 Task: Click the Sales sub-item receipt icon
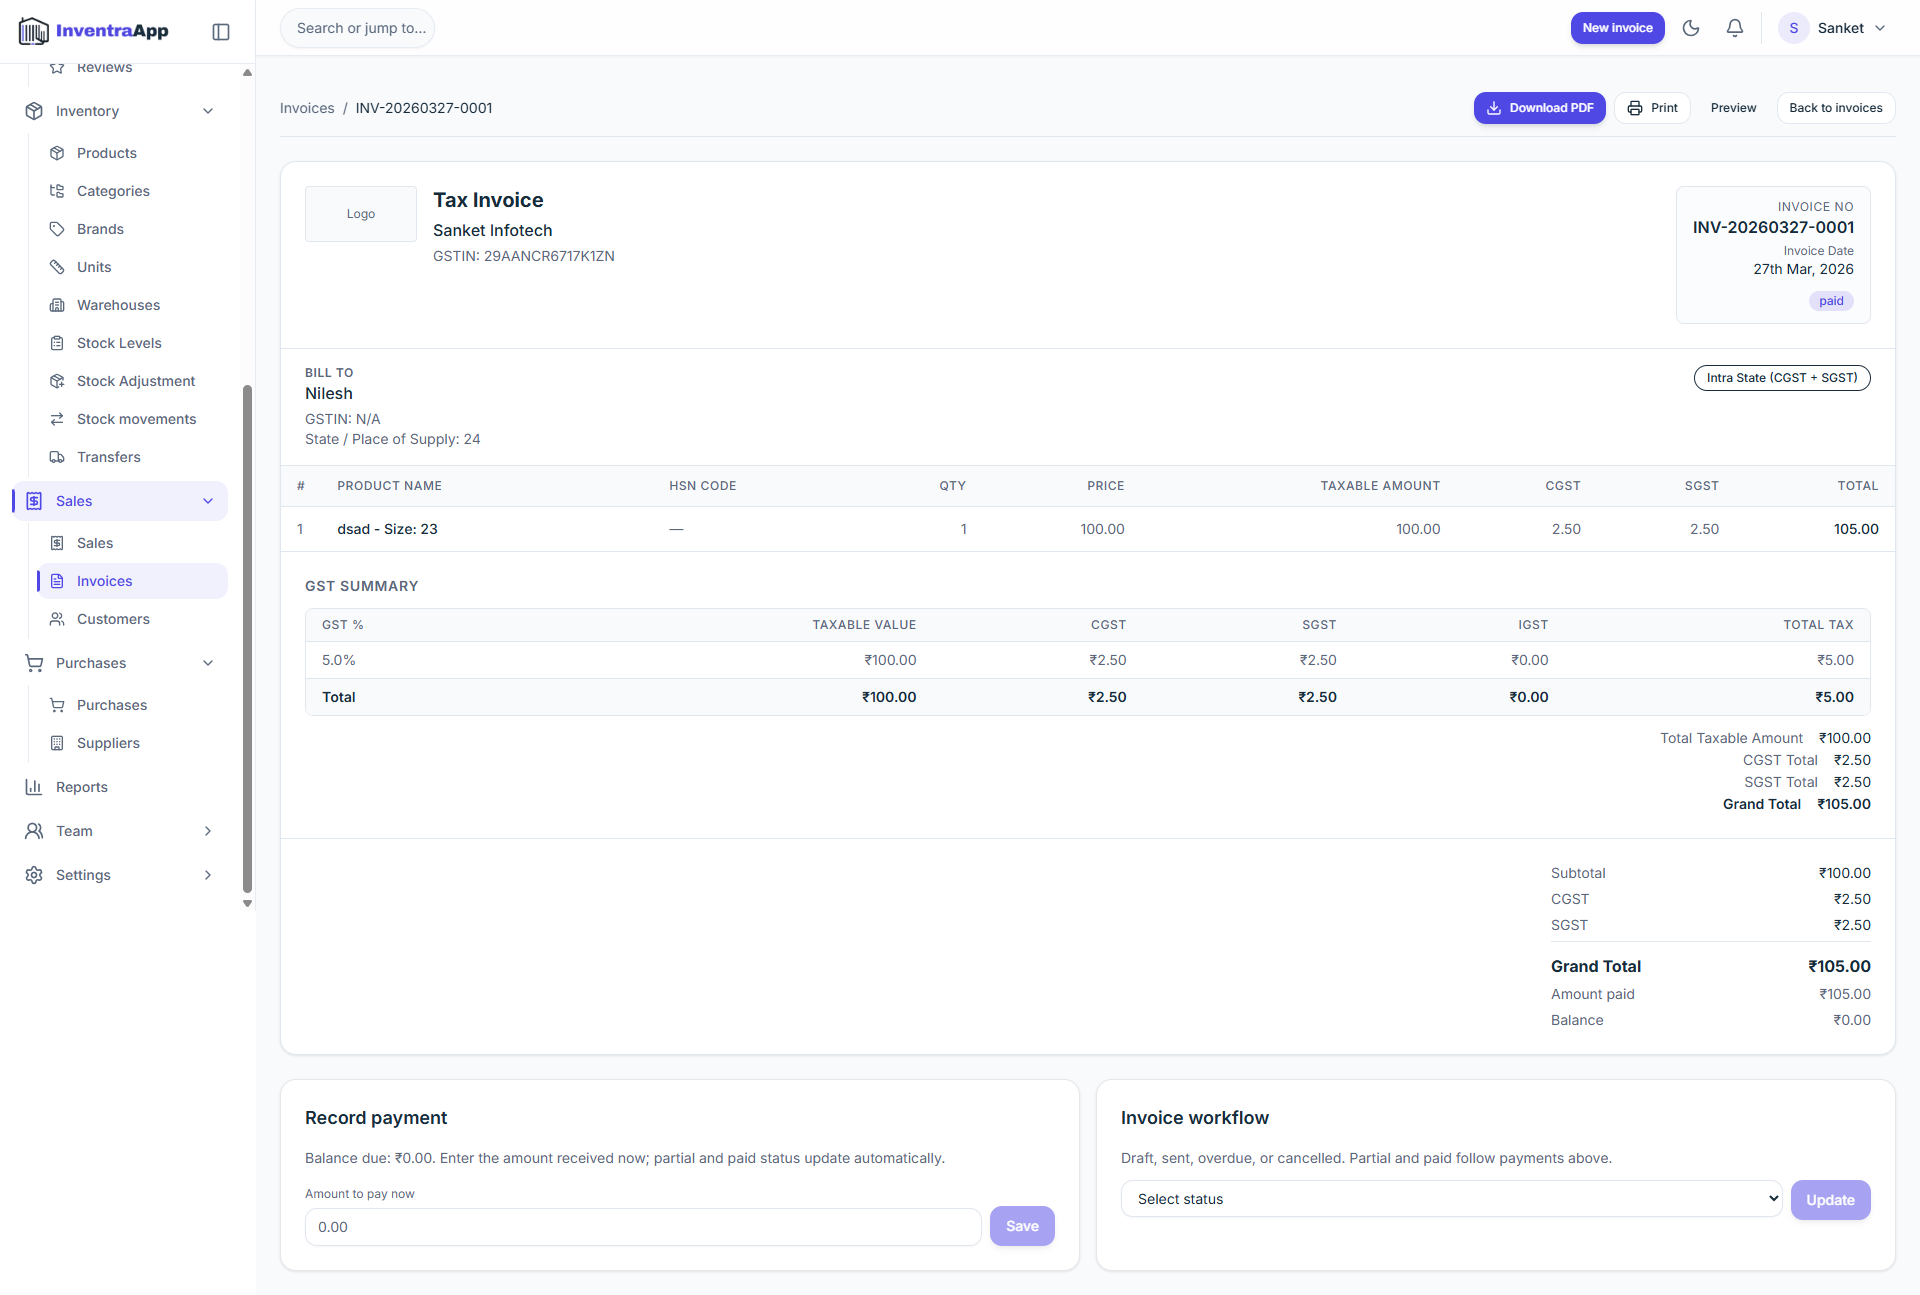click(x=57, y=543)
